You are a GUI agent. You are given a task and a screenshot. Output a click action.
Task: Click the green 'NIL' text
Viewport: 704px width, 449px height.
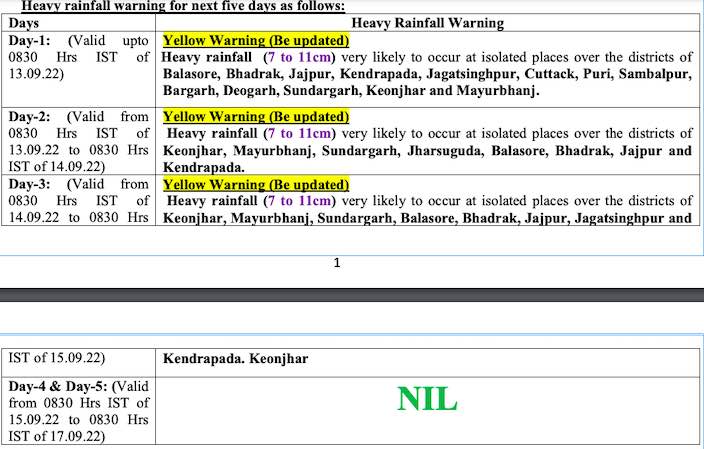(x=427, y=400)
